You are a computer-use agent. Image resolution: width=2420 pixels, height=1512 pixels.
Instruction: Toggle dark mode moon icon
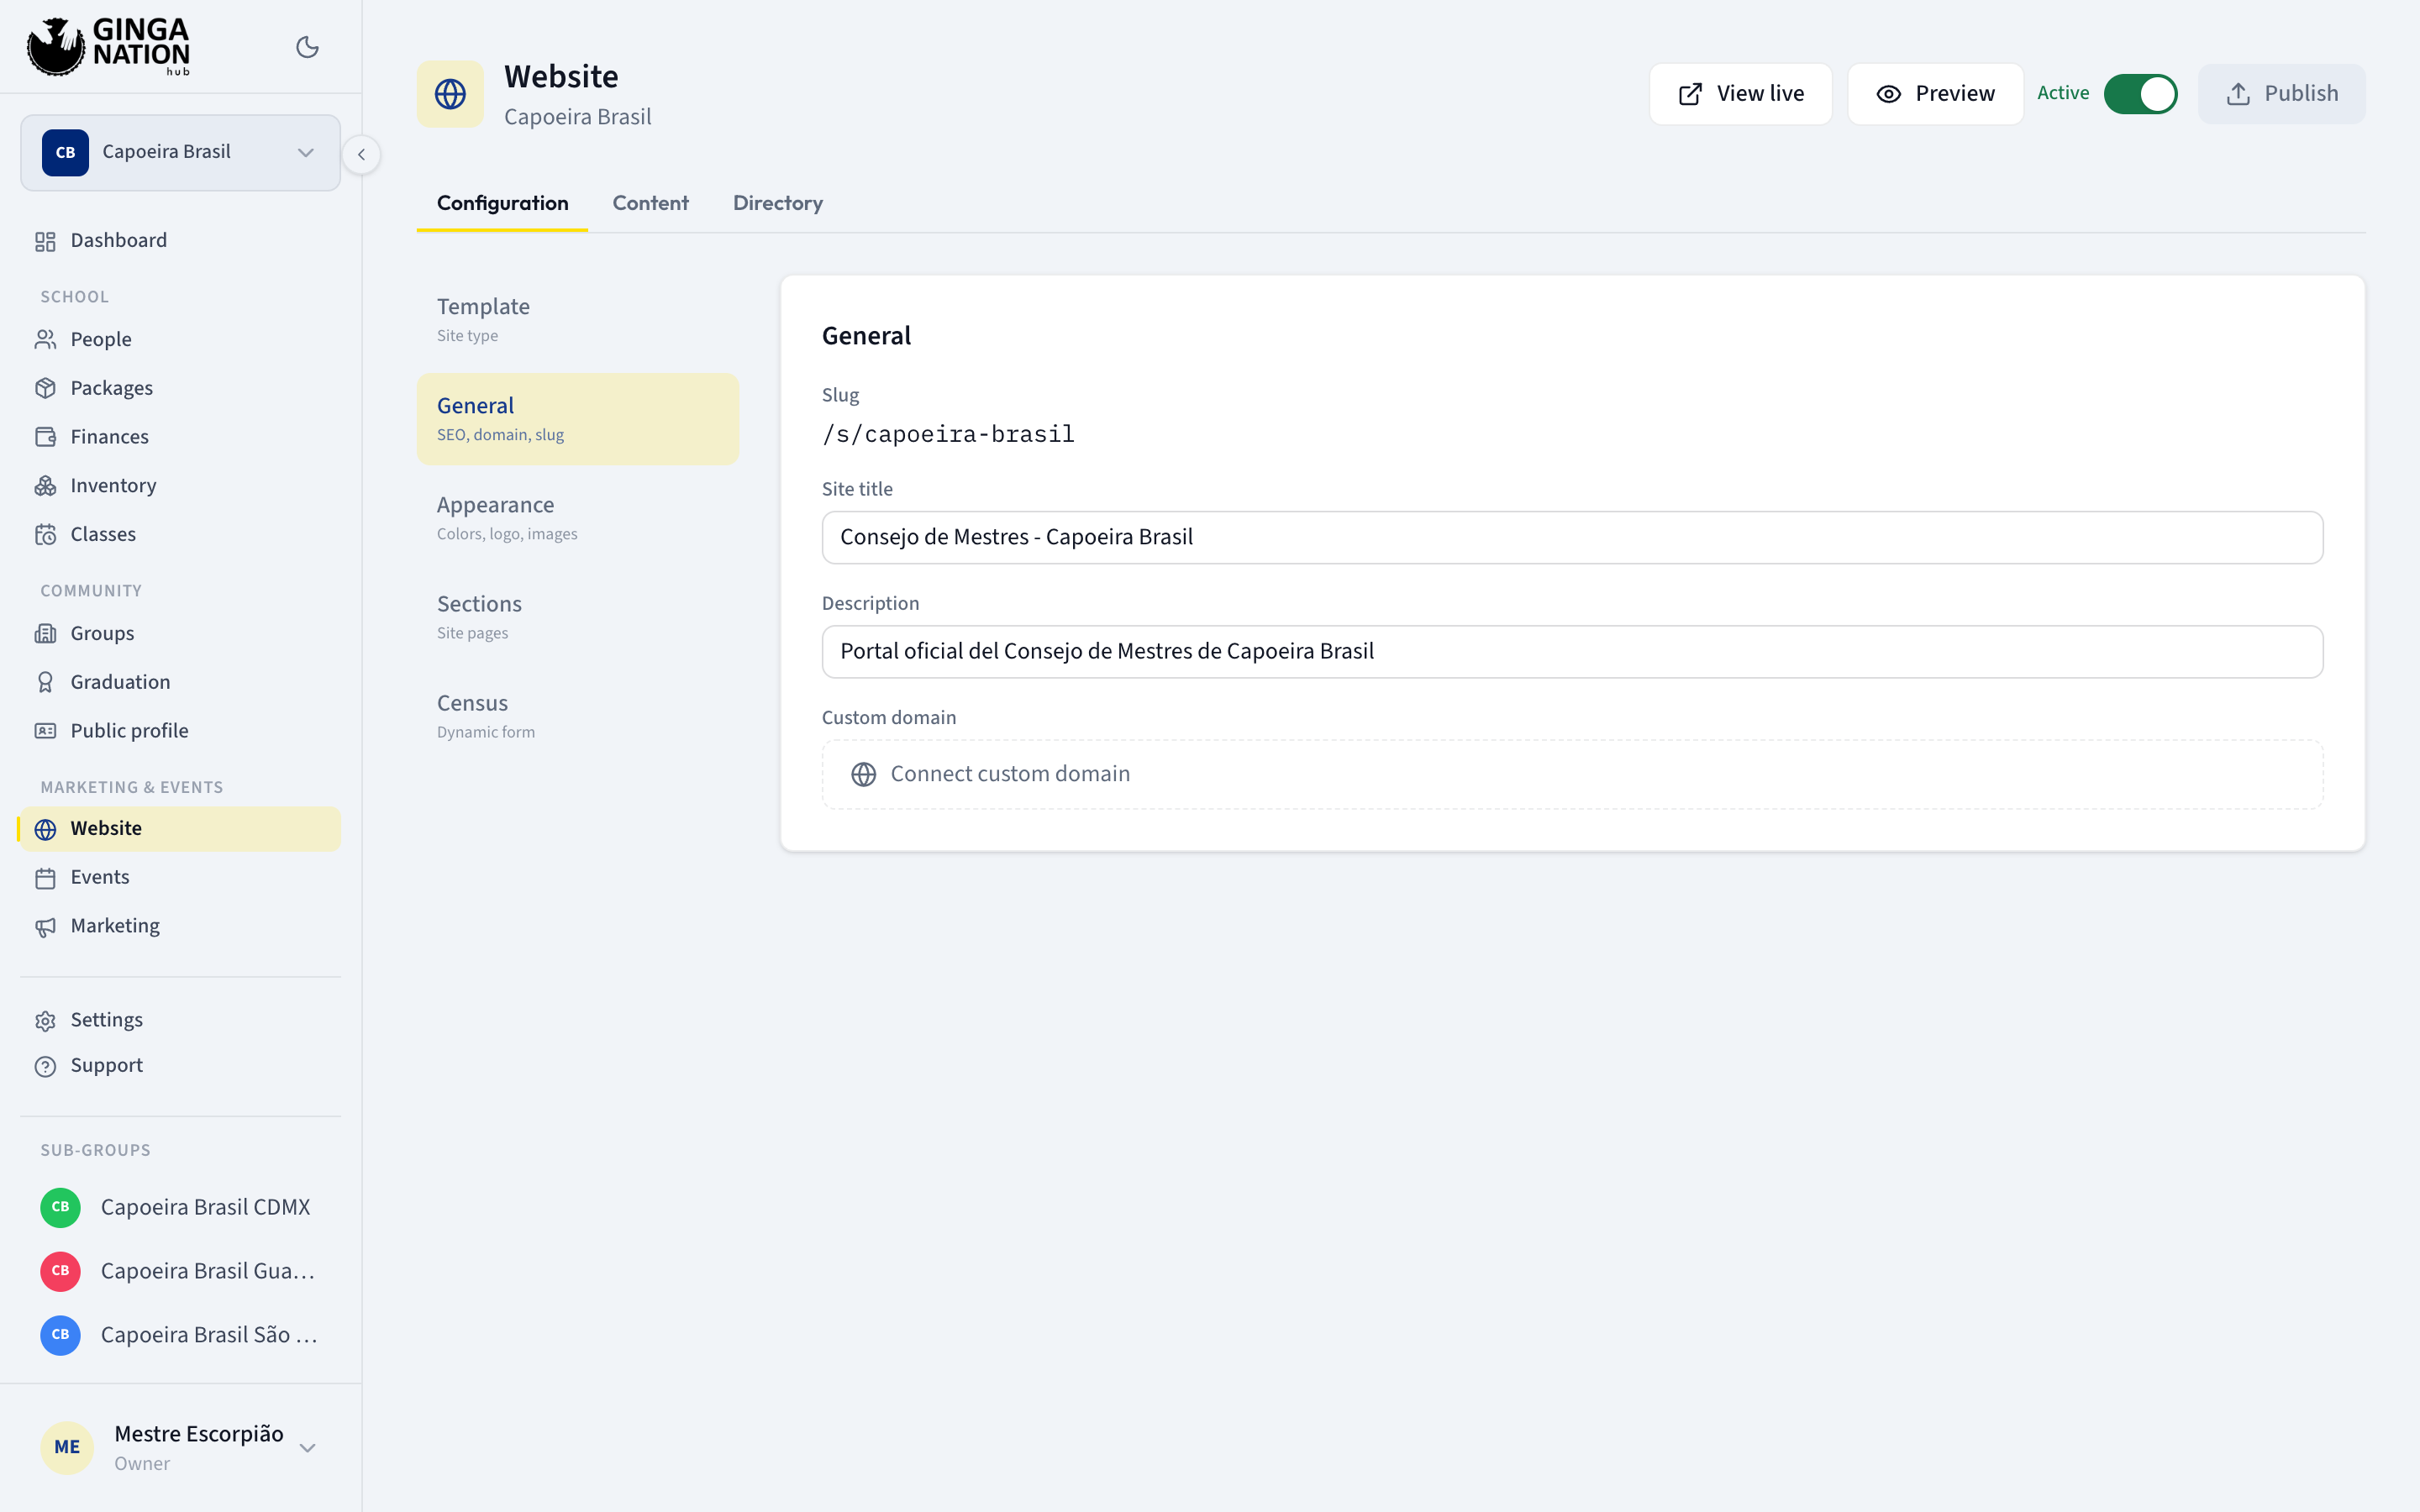307,47
